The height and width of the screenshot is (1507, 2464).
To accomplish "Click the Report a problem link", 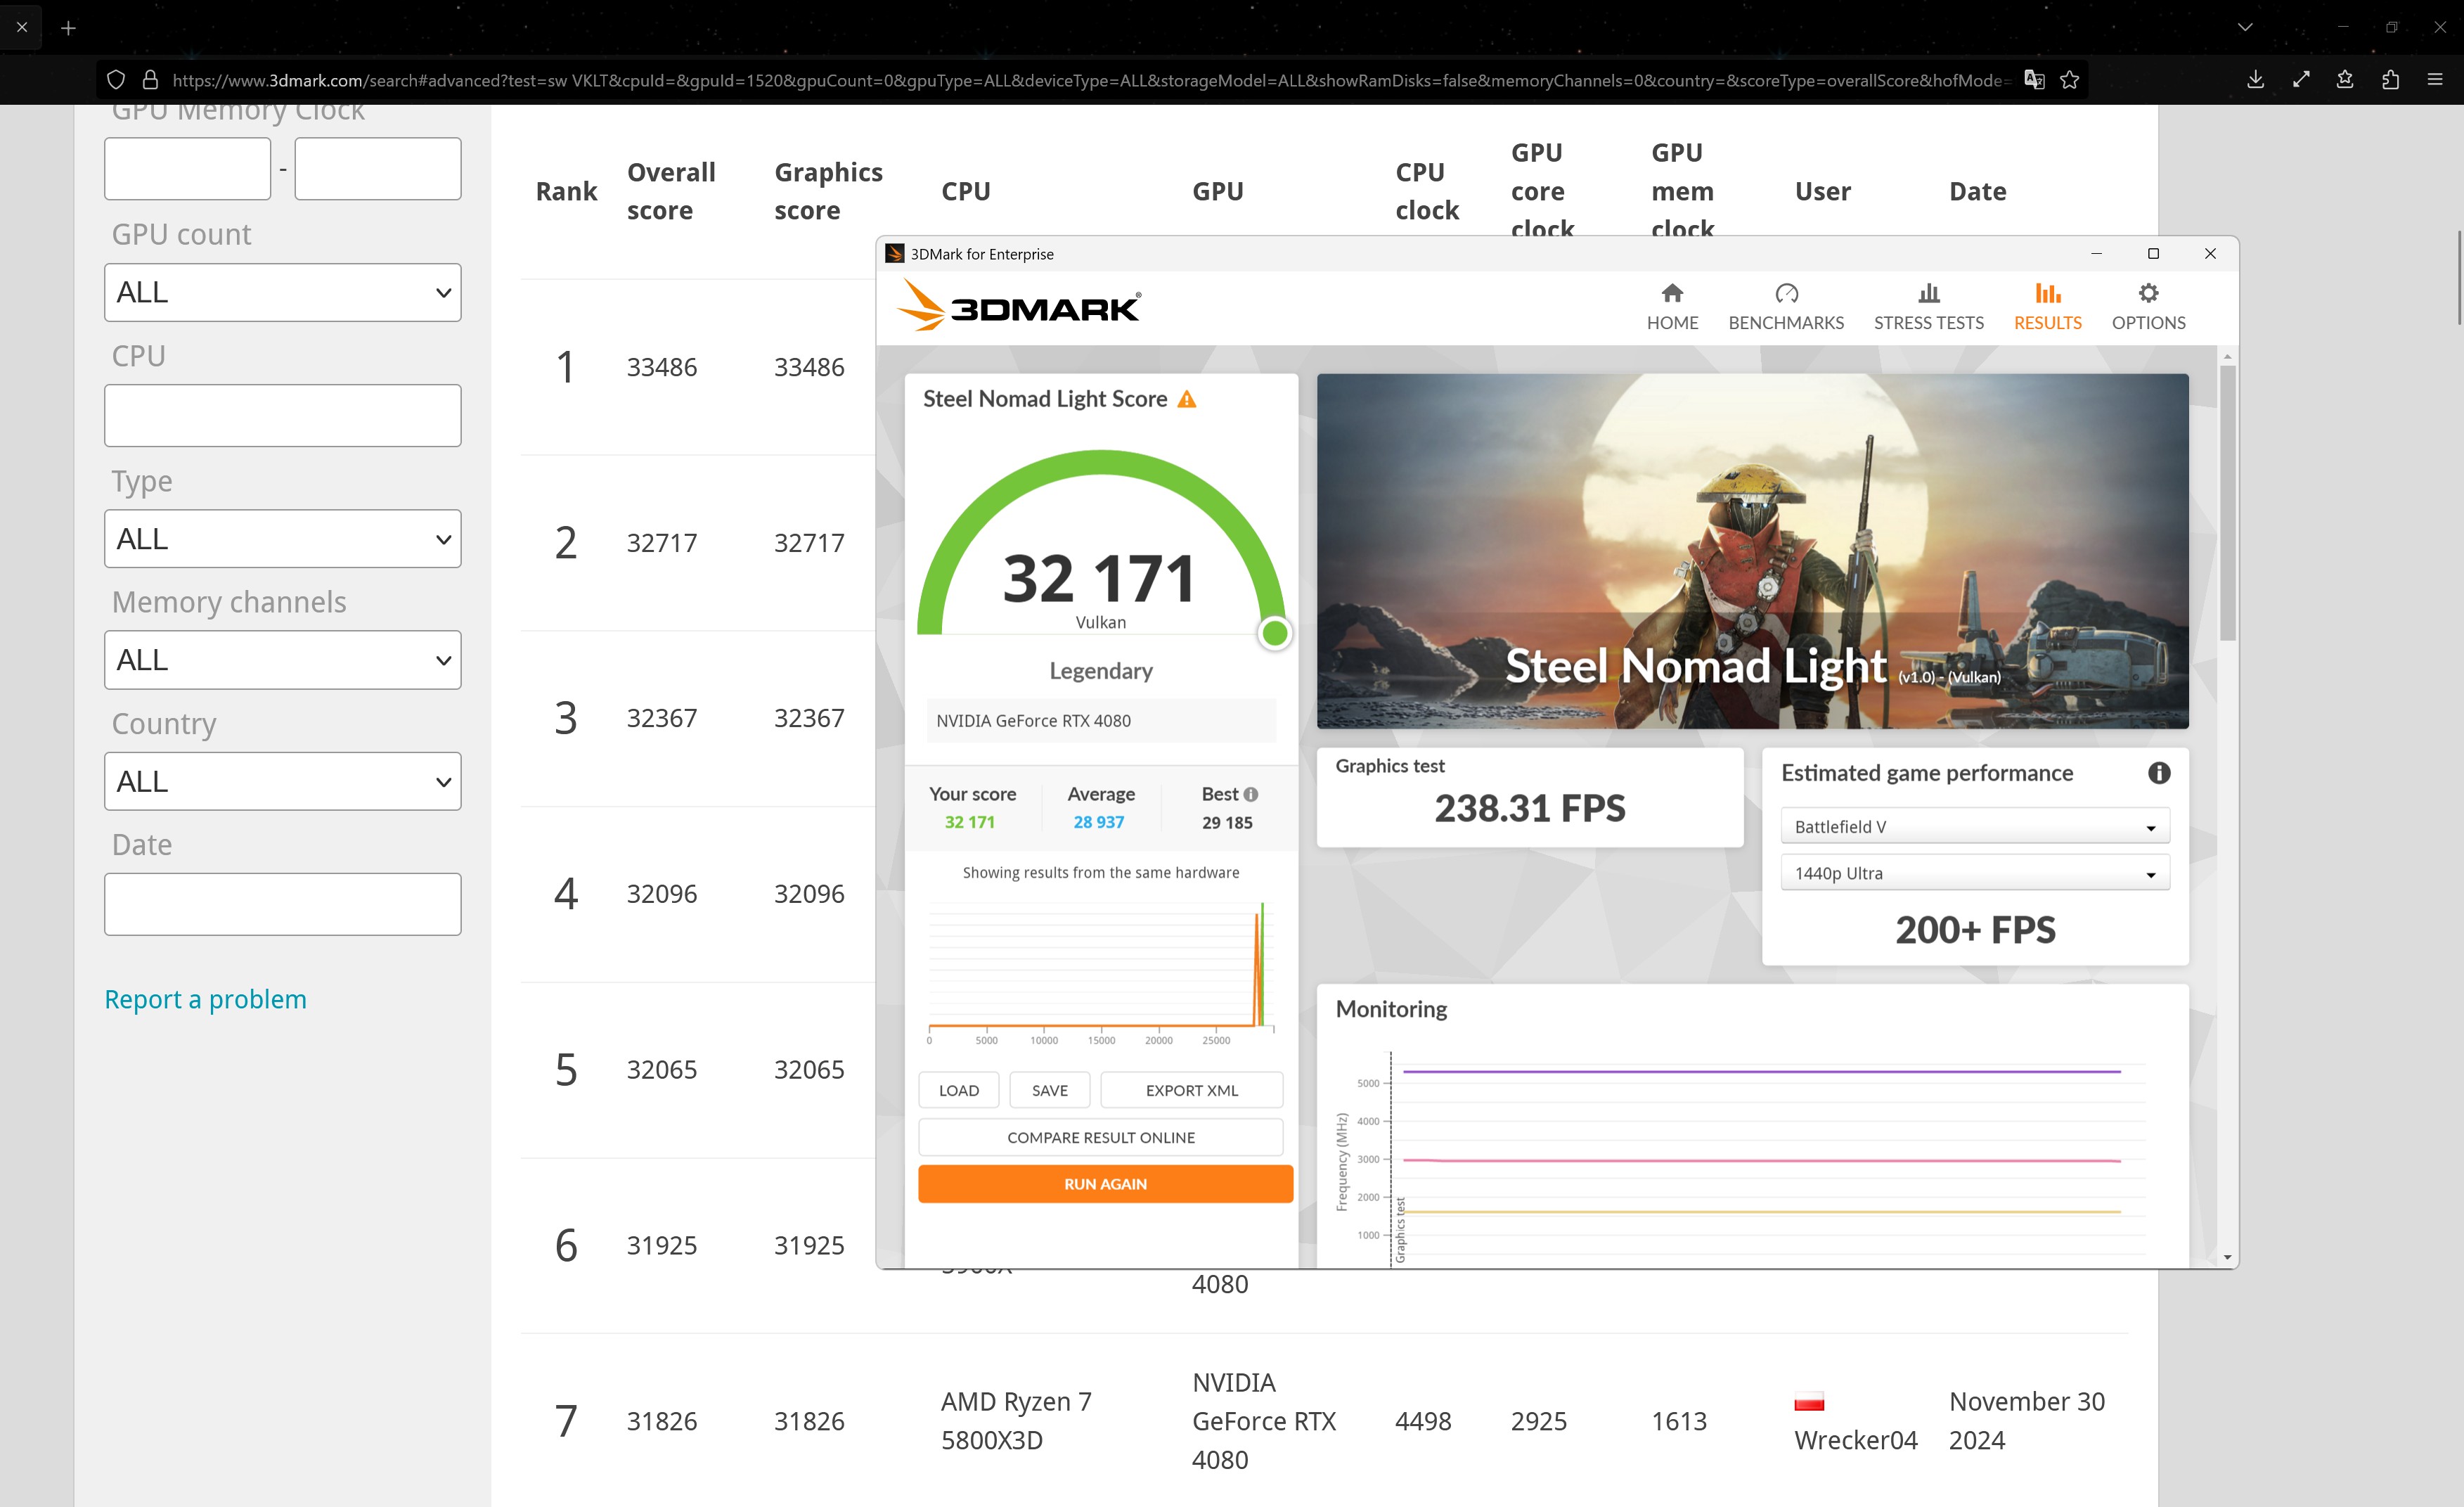I will [206, 999].
